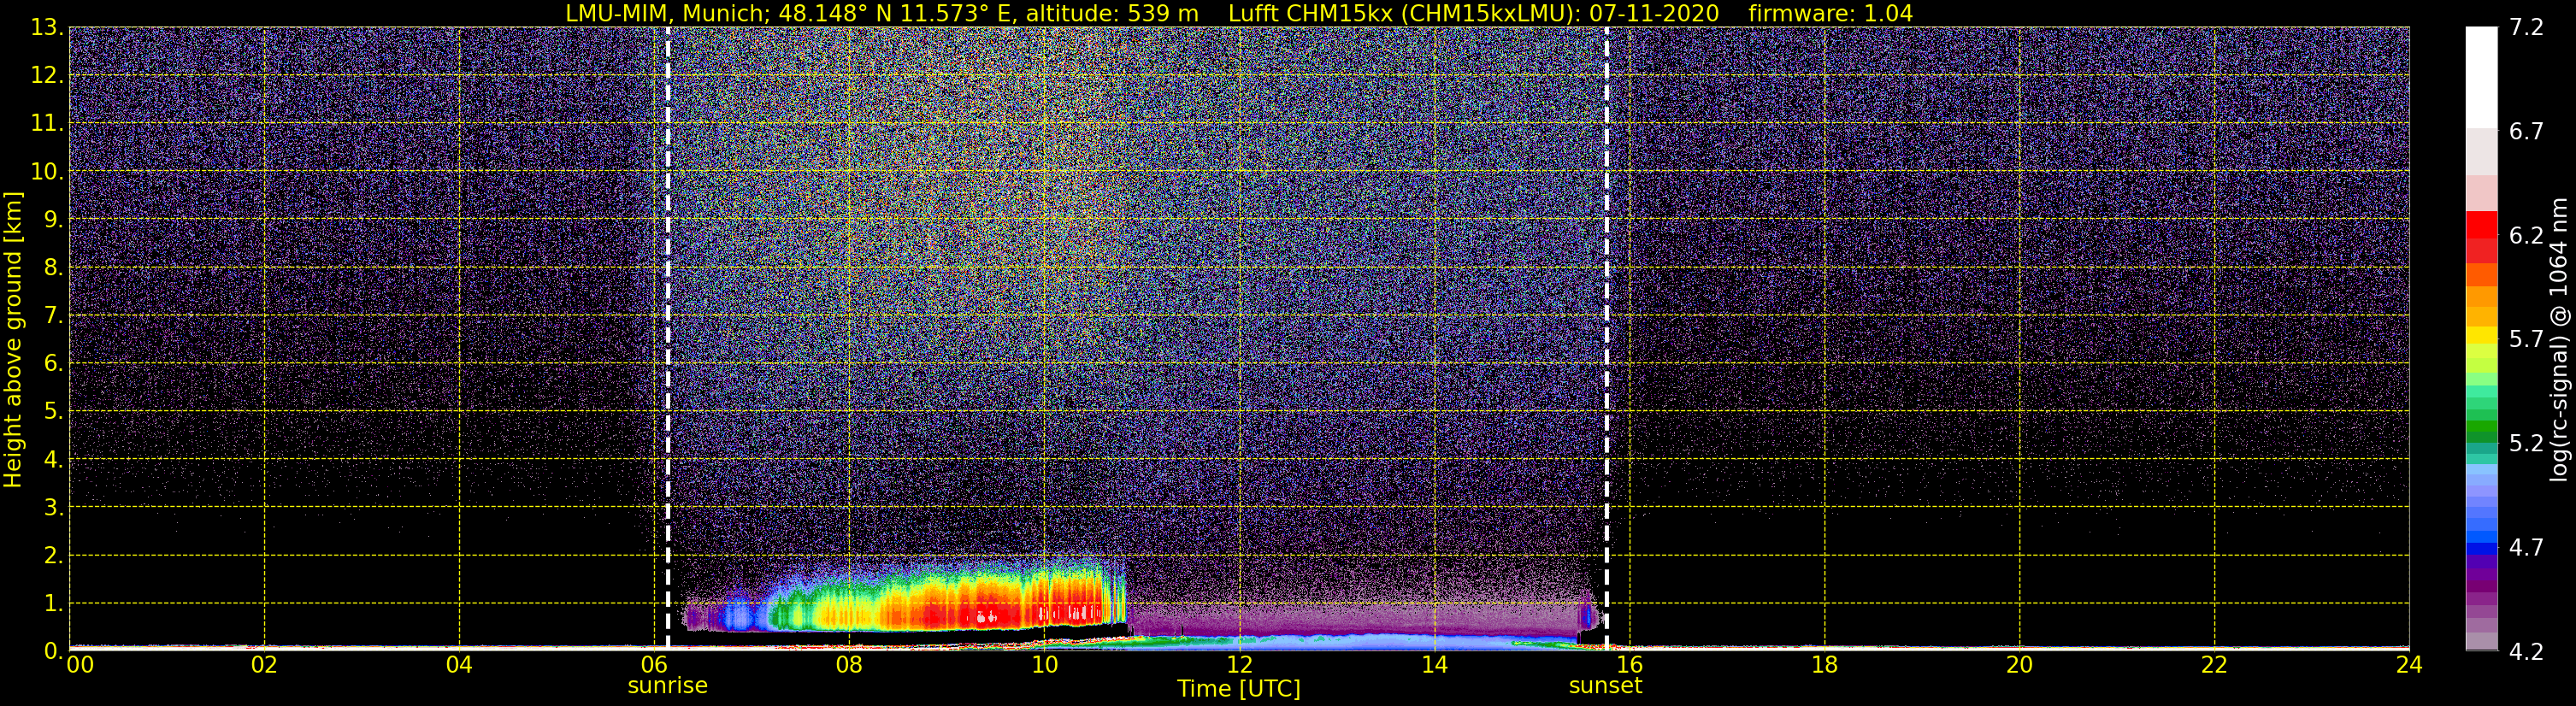Click the height tick label '12.'
The height and width of the screenshot is (706, 2576).
point(47,75)
